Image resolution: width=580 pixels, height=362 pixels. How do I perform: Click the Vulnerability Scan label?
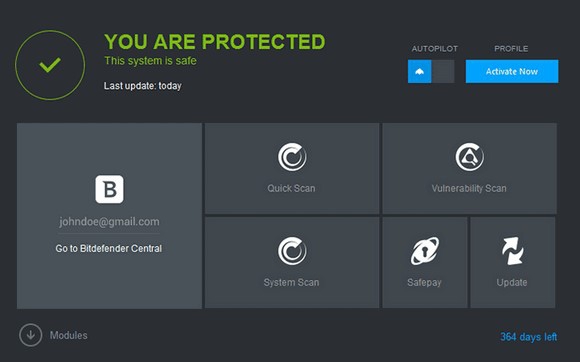469,188
